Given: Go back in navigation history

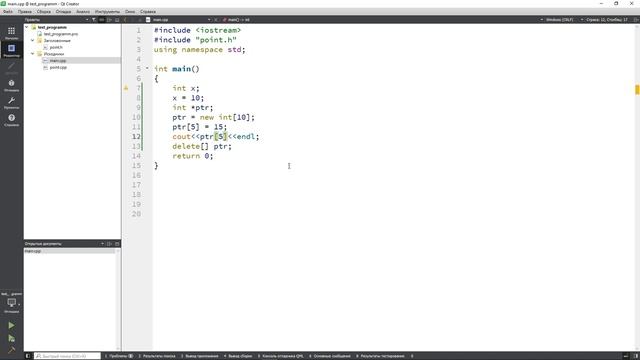Looking at the screenshot, I should (126, 20).
